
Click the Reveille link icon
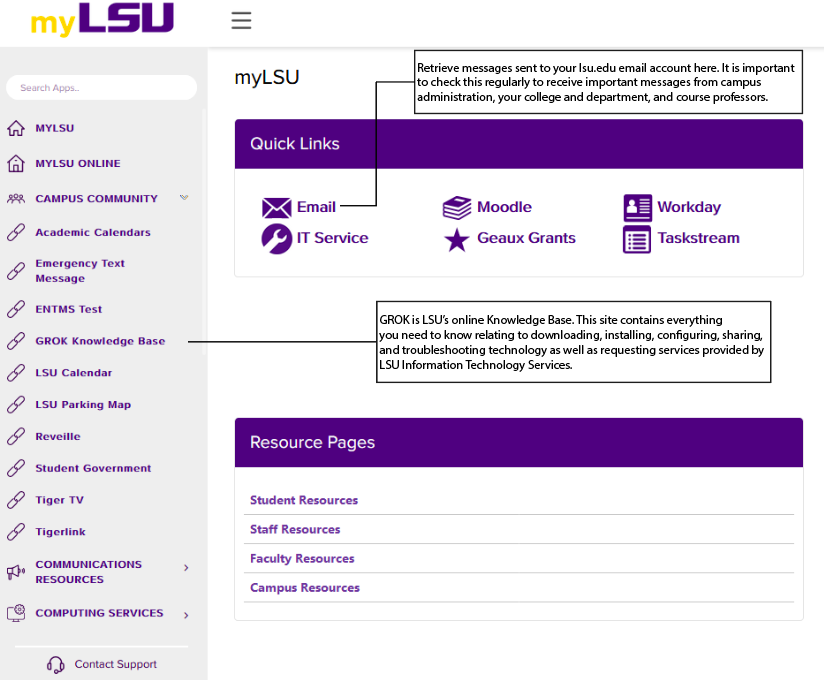pyautogui.click(x=16, y=436)
